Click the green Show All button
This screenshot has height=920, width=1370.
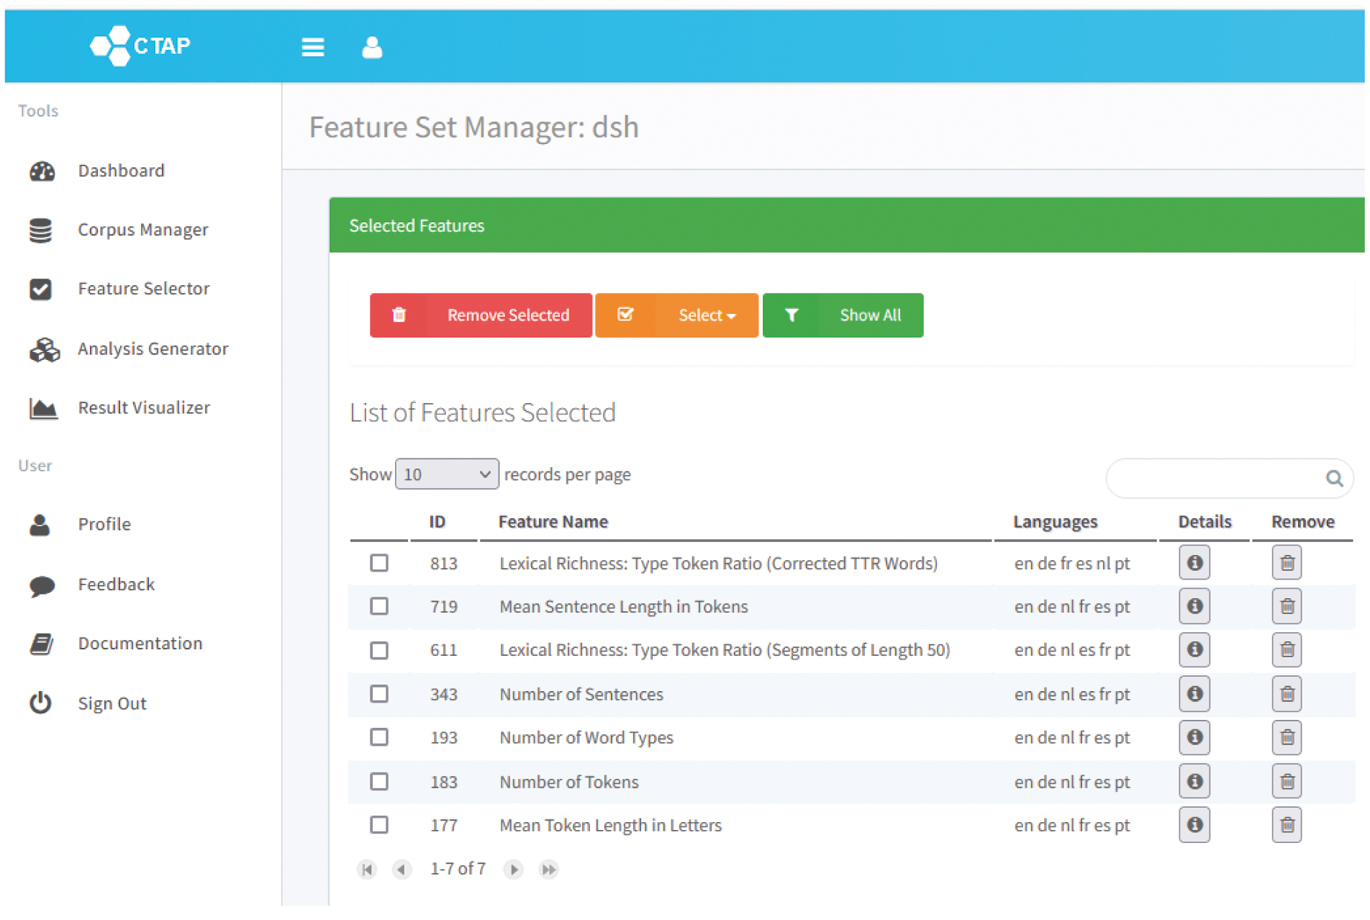coord(843,315)
